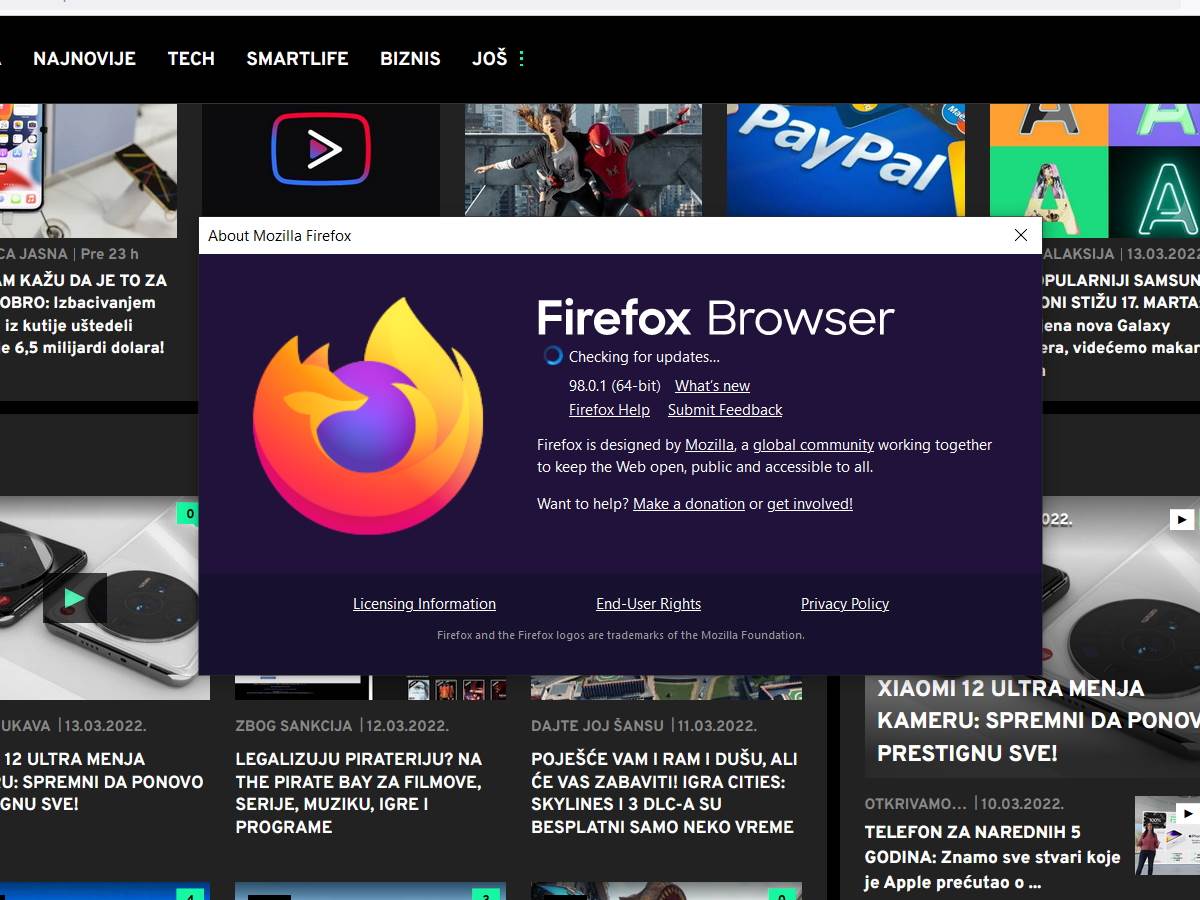Click Submit Feedback
Image resolution: width=1200 pixels, height=900 pixels.
pyautogui.click(x=724, y=409)
